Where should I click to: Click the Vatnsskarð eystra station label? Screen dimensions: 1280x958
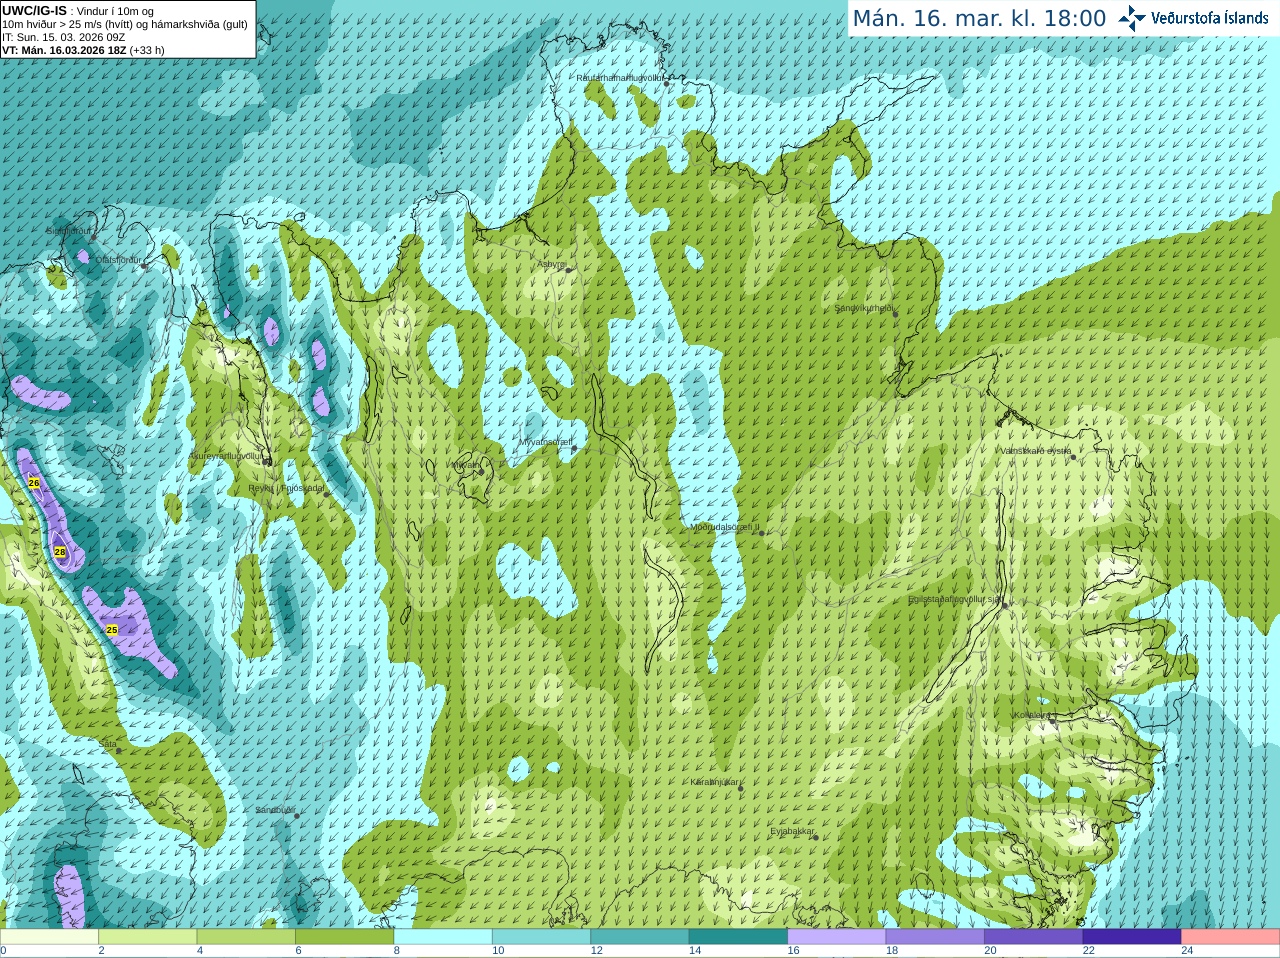click(x=1036, y=451)
